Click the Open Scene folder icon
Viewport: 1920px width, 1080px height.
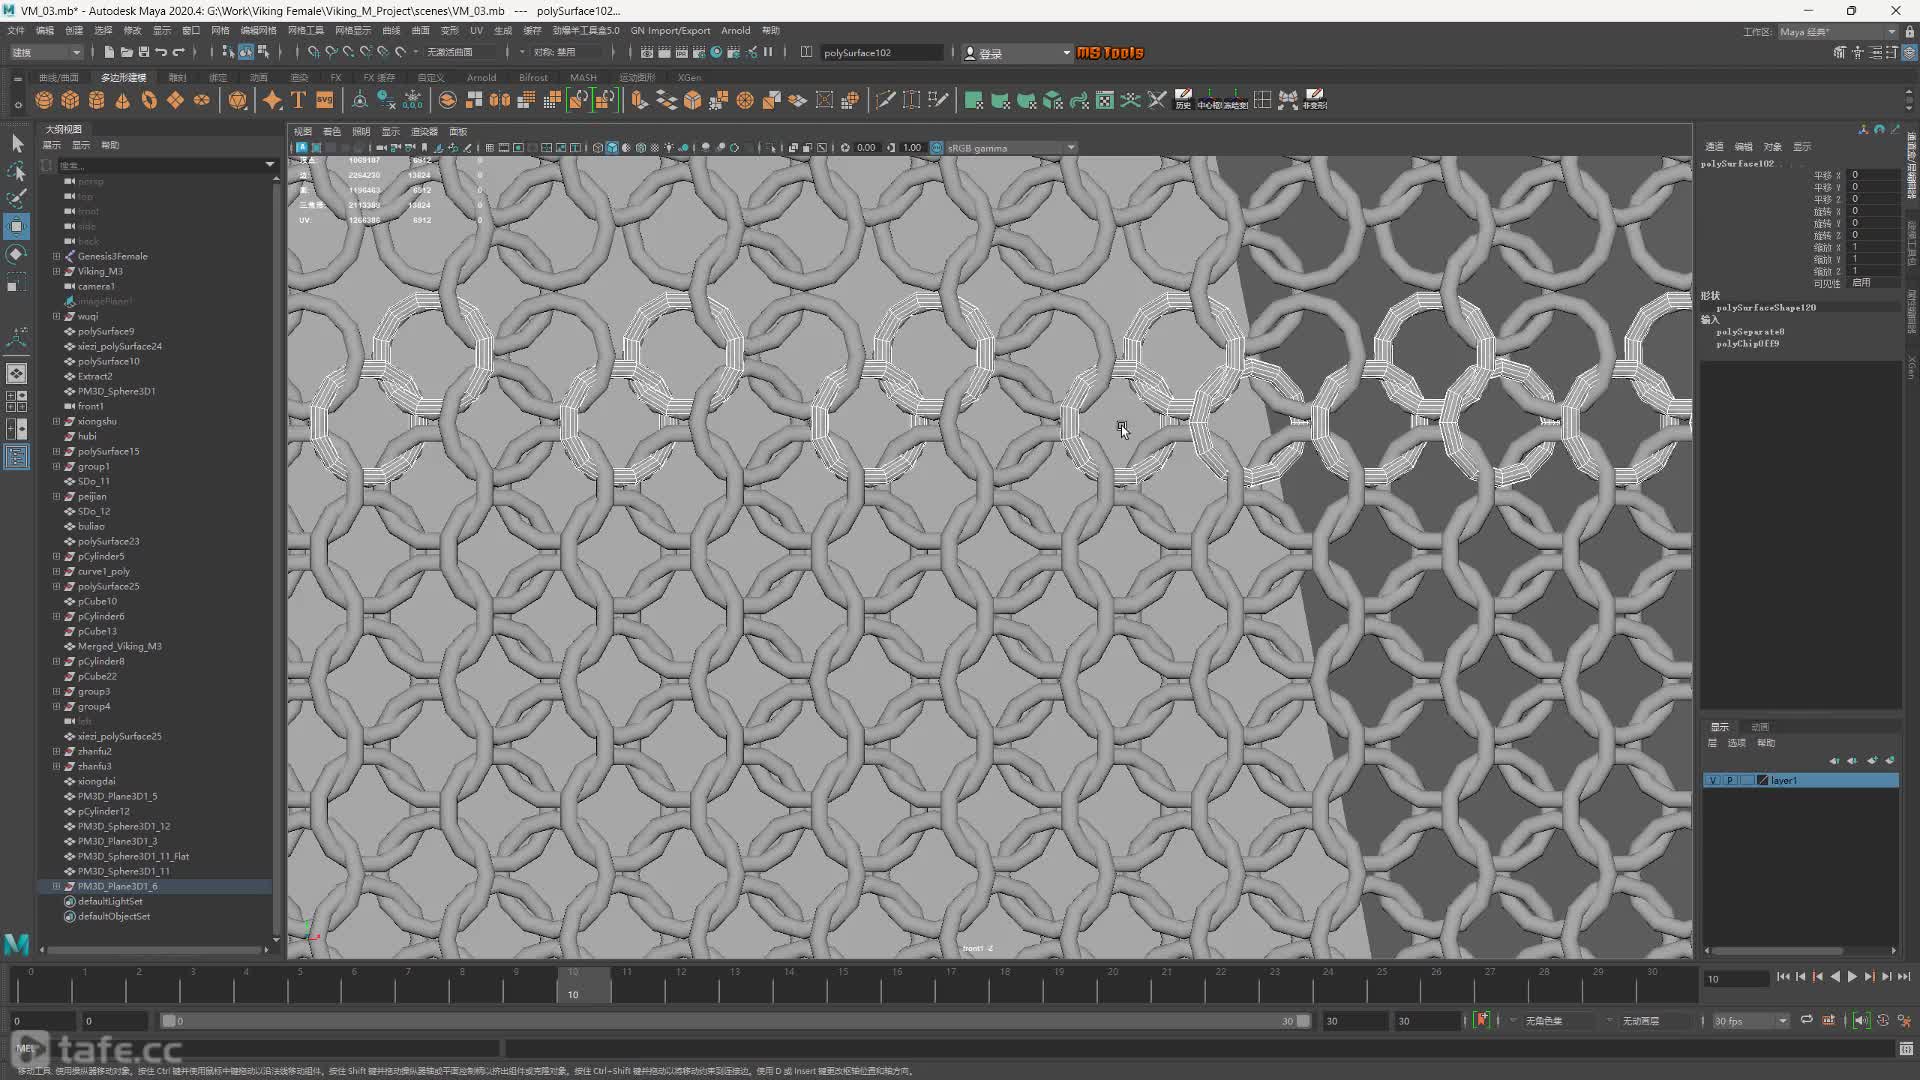coord(126,52)
